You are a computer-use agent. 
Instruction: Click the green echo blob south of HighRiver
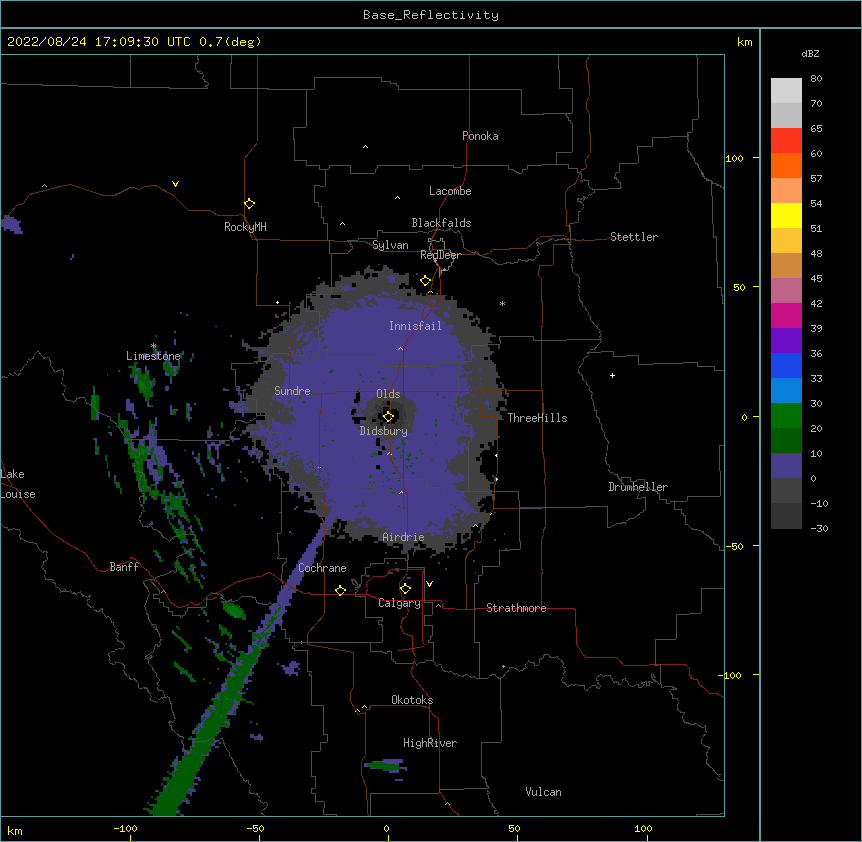coord(385,765)
